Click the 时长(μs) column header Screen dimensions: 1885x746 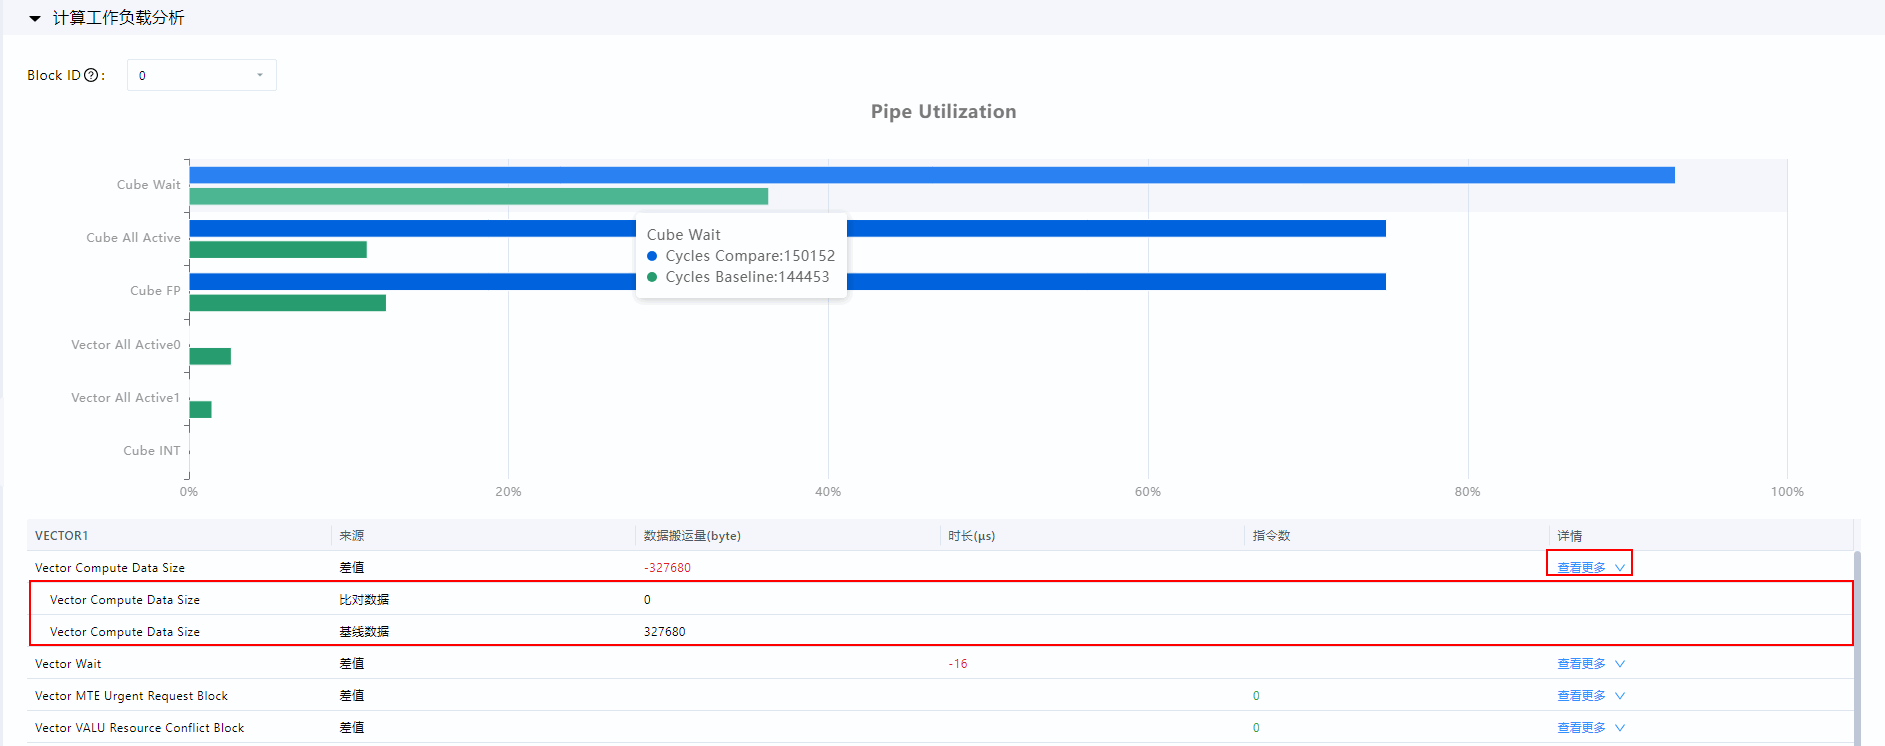(x=972, y=536)
